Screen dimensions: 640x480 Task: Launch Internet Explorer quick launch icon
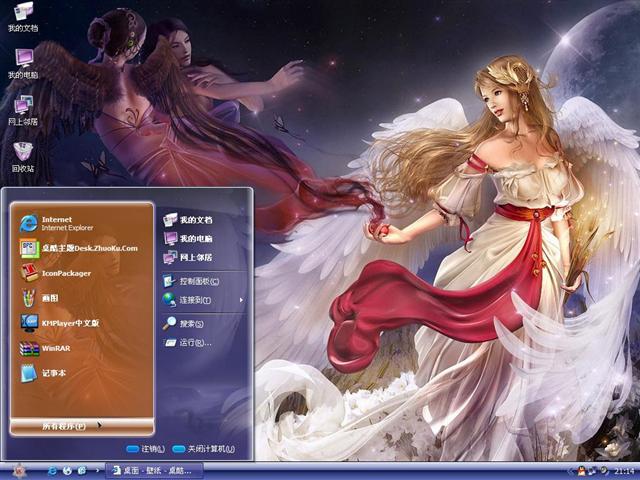52,471
